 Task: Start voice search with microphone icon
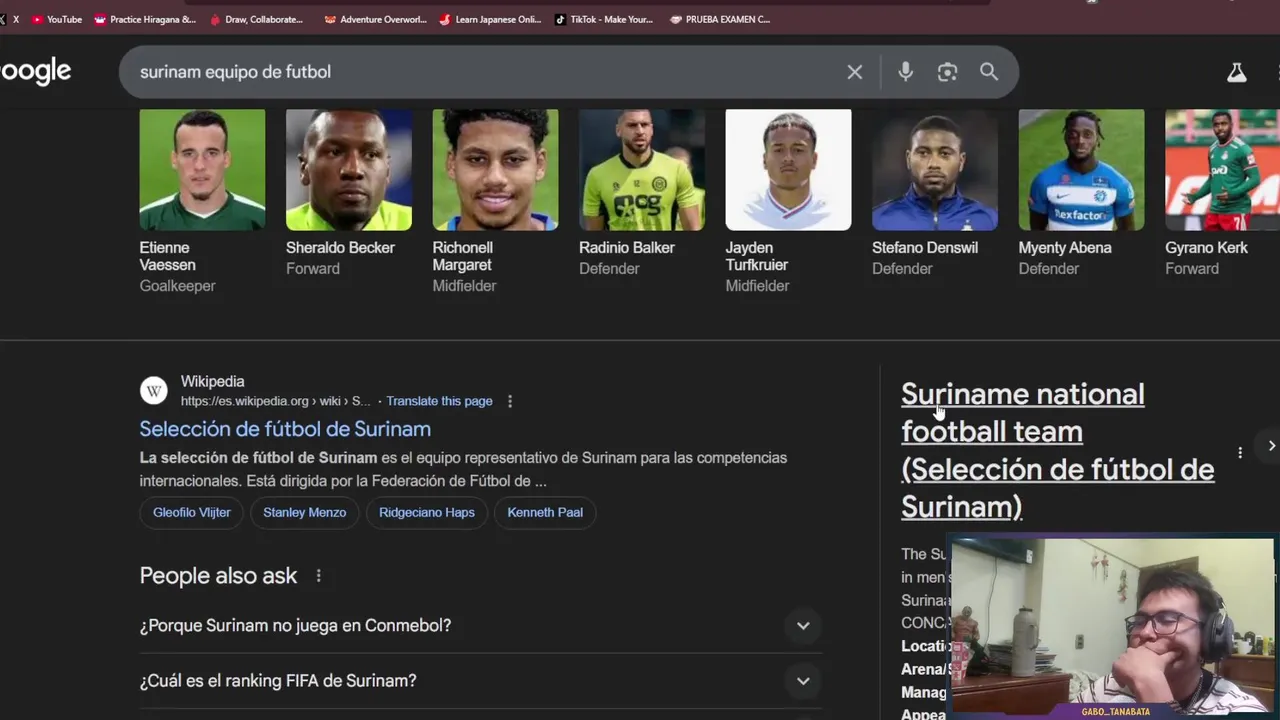[x=905, y=72]
